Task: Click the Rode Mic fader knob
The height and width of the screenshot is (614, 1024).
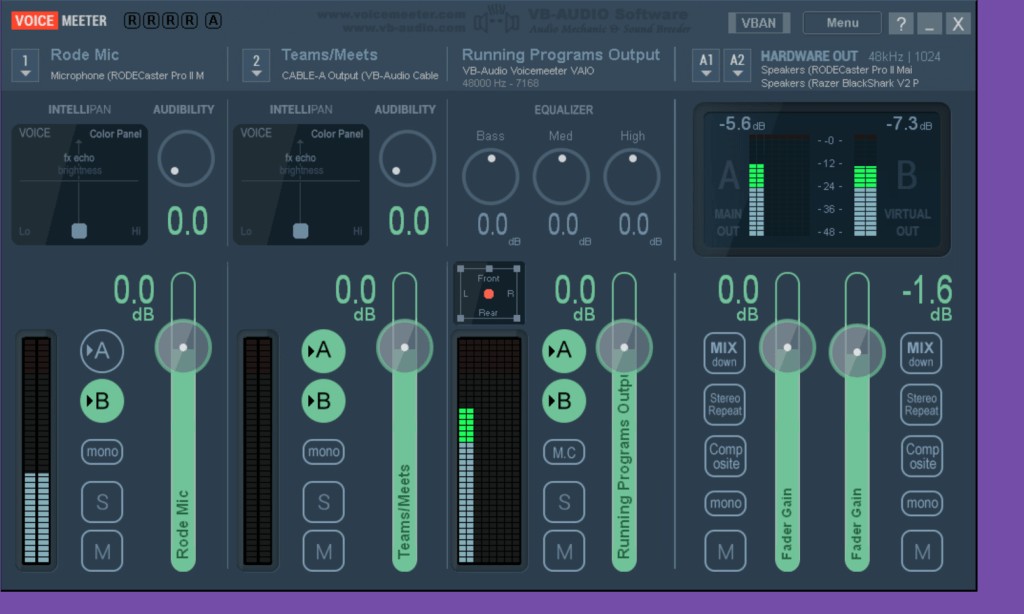Action: [x=183, y=347]
